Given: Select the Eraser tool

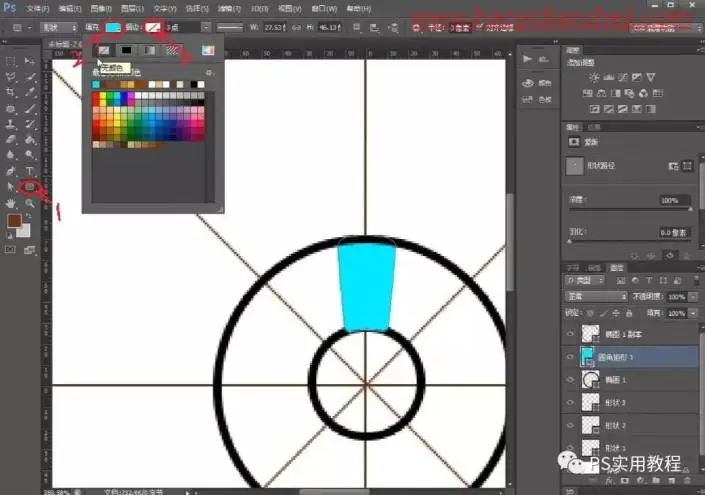Looking at the screenshot, I should (x=10, y=140).
